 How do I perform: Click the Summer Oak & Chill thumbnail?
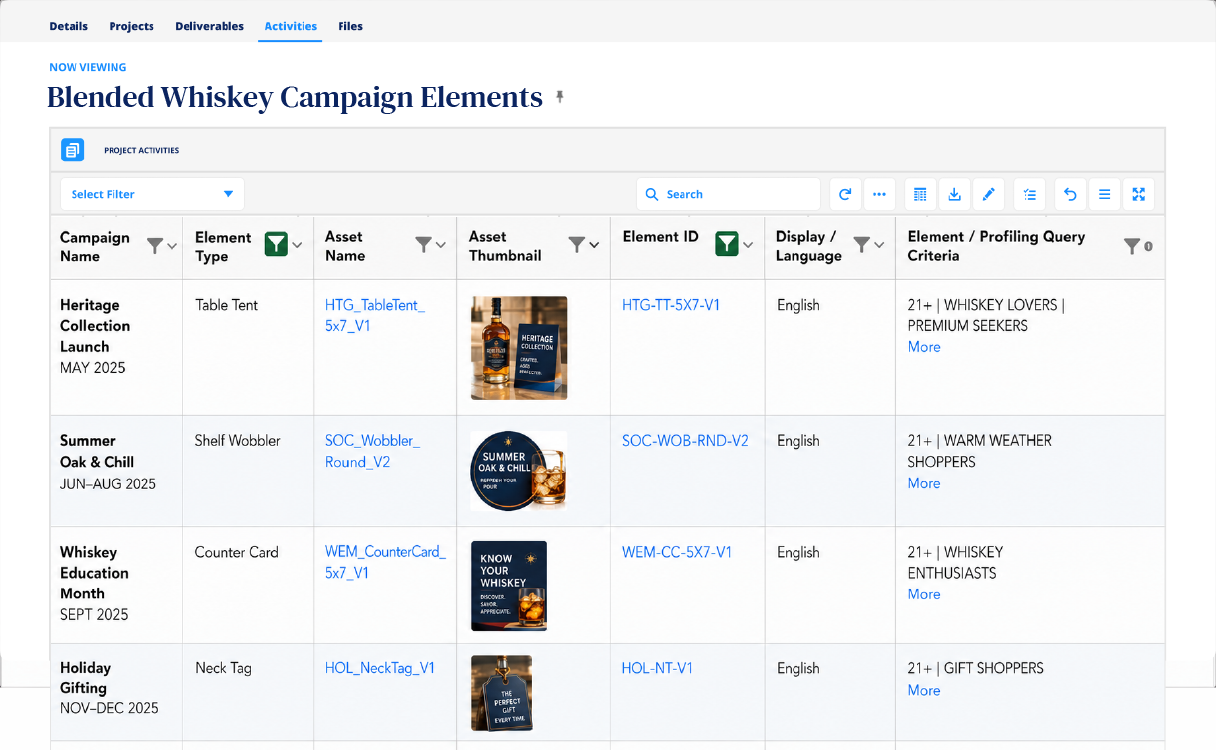(519, 472)
